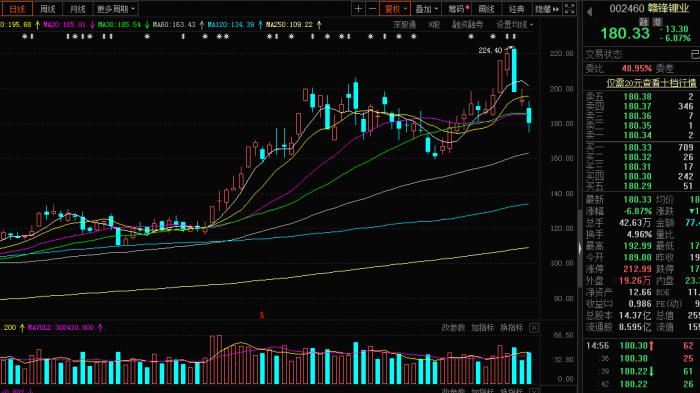Click the 买一 180.33 bid row
Image resolution: width=700 pixels, height=393 pixels.
[641, 147]
